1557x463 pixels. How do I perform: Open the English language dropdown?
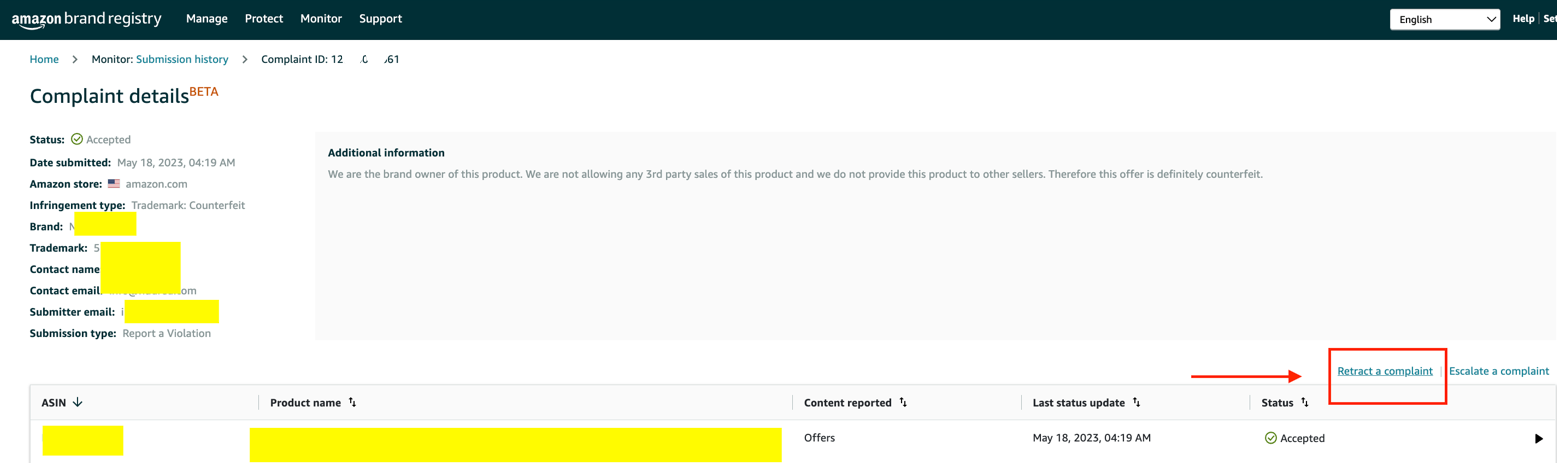[1444, 19]
